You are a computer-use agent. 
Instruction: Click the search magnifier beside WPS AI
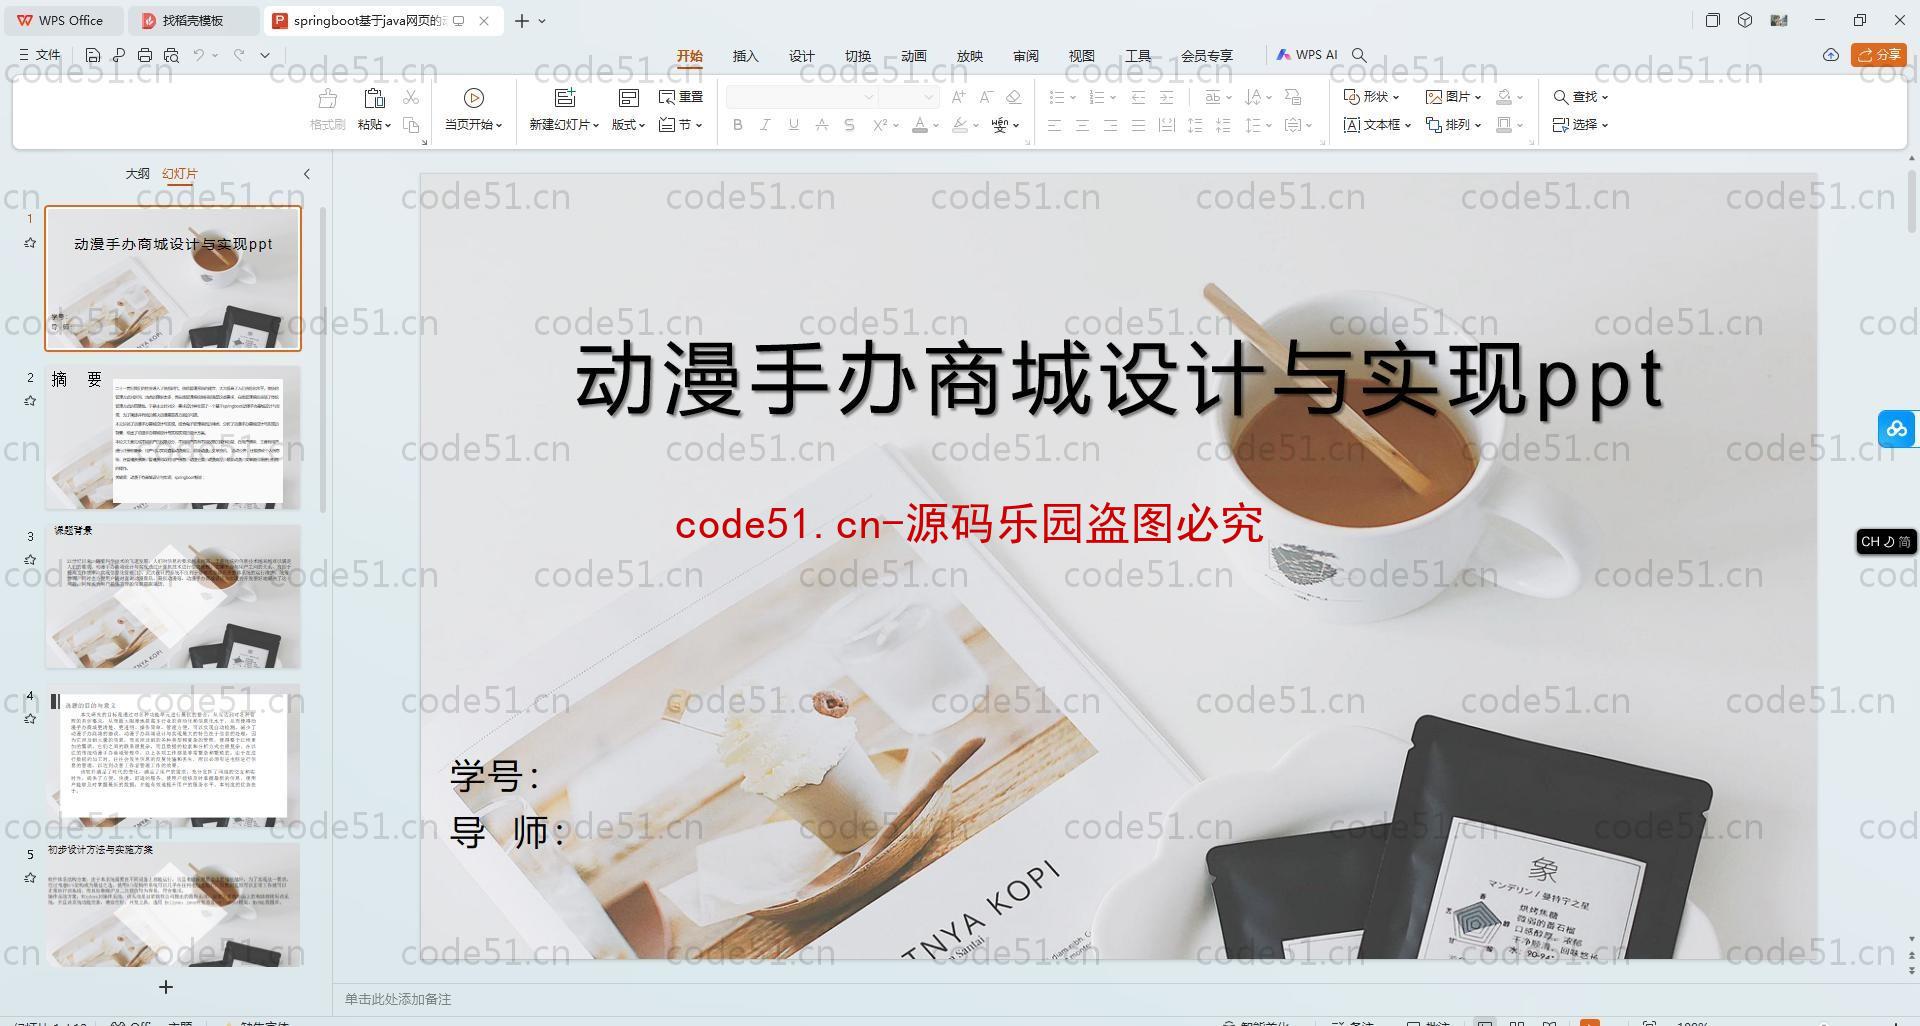1359,55
